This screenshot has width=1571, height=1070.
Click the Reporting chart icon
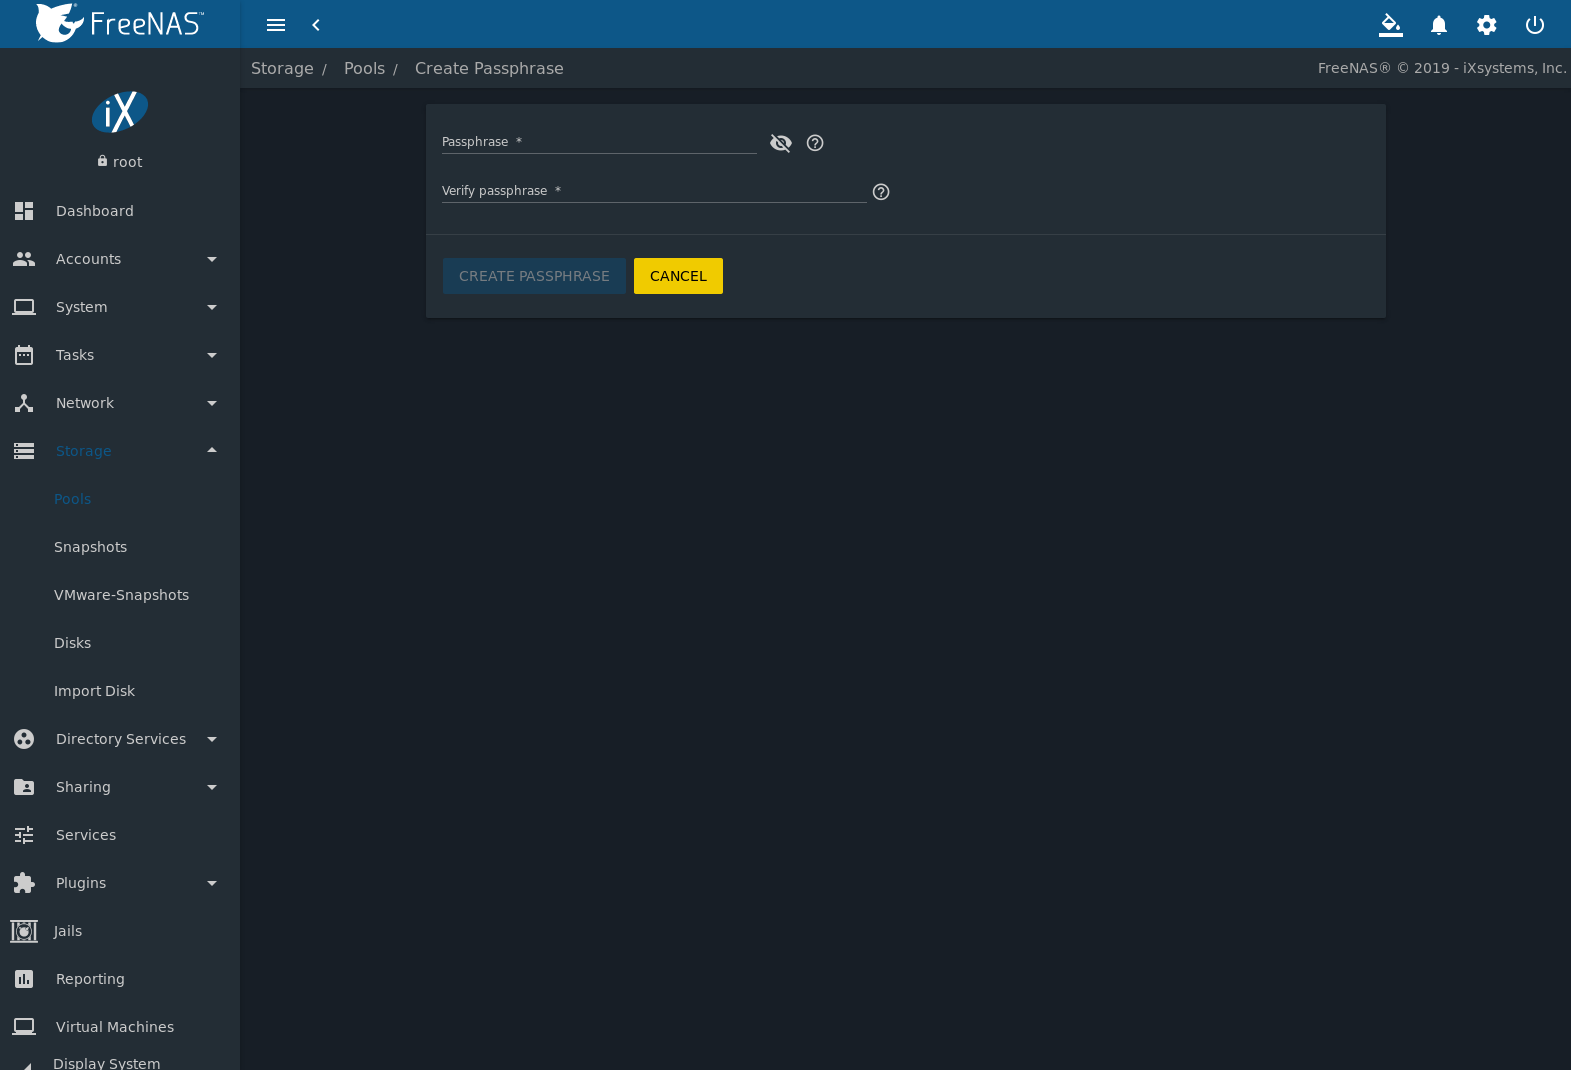pyautogui.click(x=24, y=979)
